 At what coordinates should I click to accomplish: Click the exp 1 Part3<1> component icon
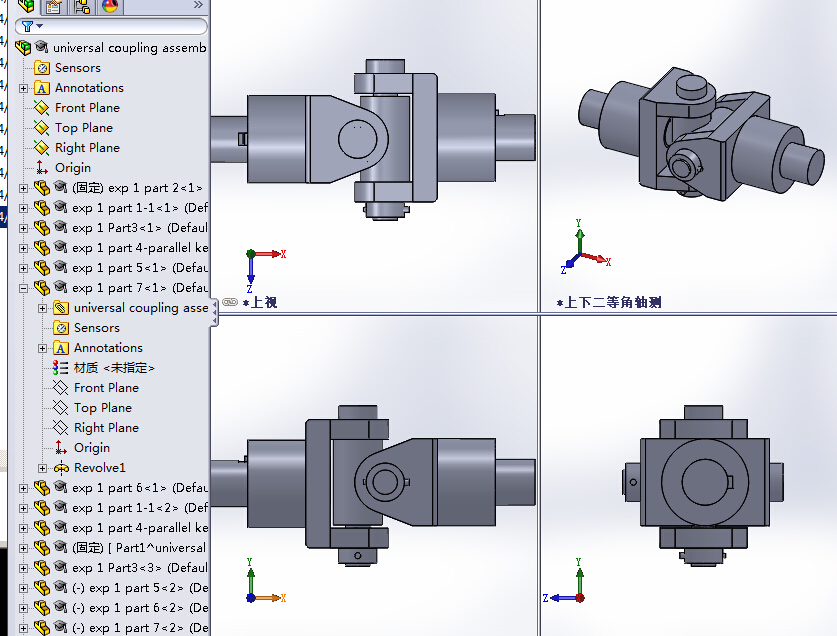42,227
